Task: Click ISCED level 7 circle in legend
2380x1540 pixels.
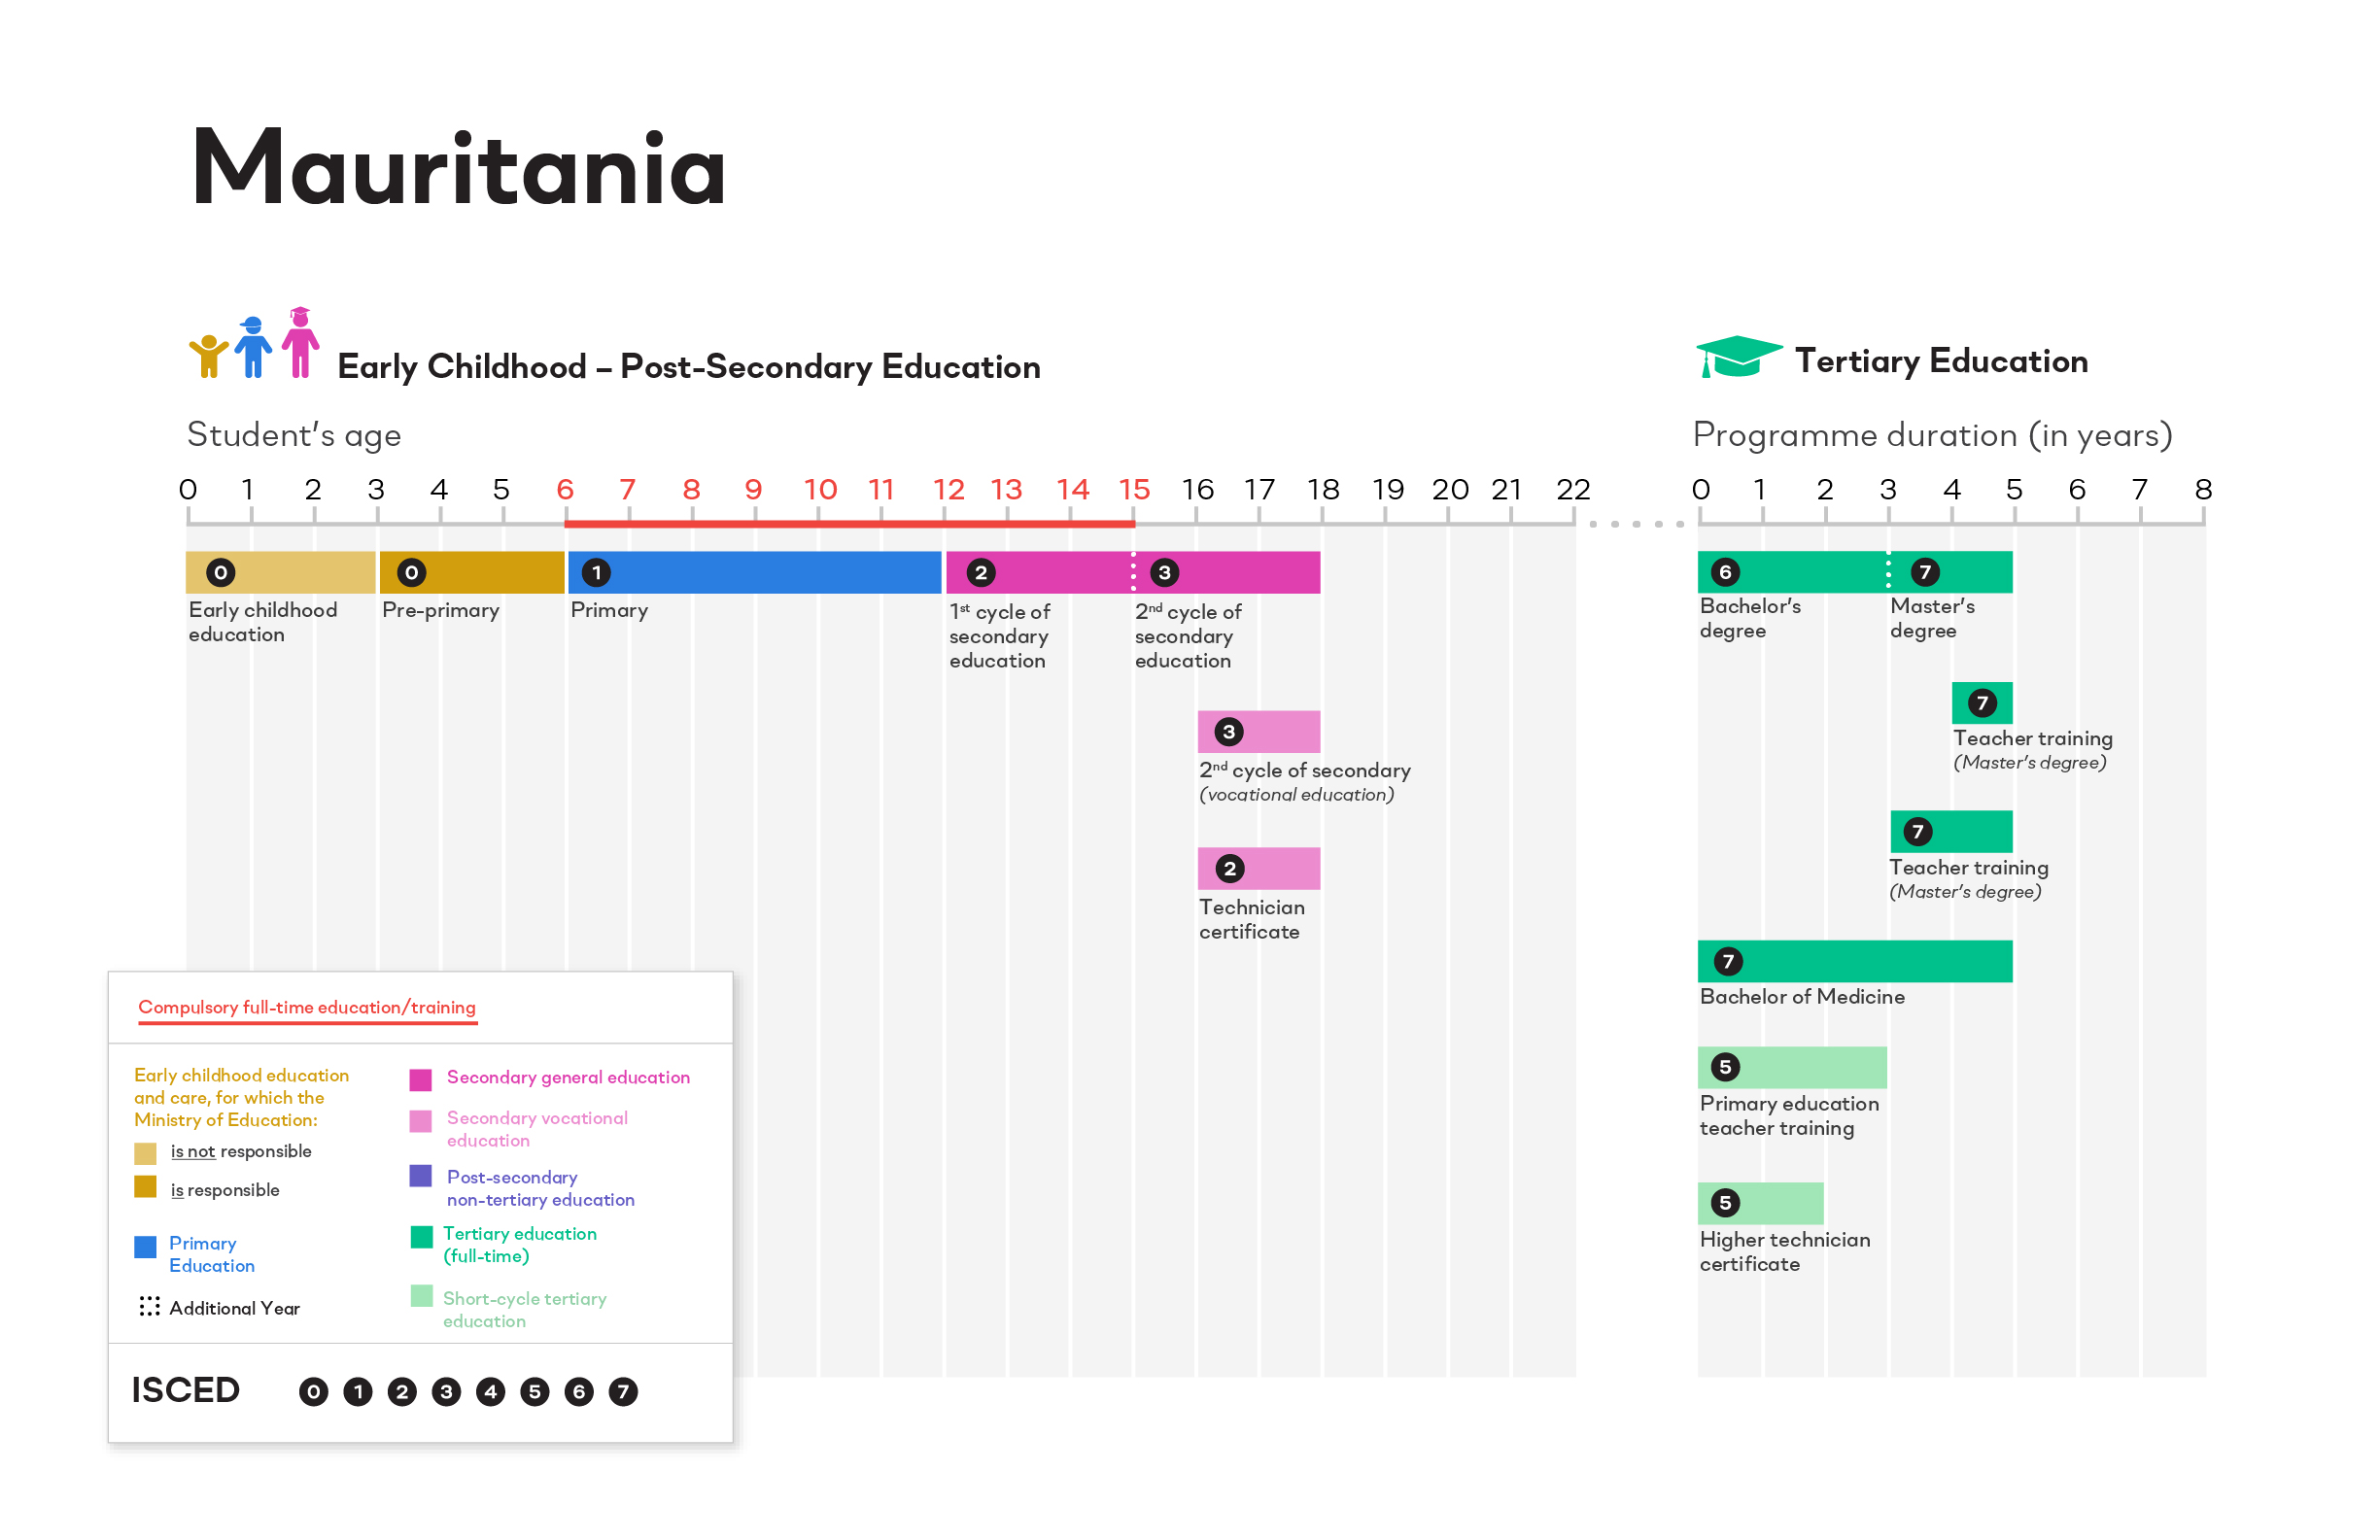Action: coord(623,1392)
